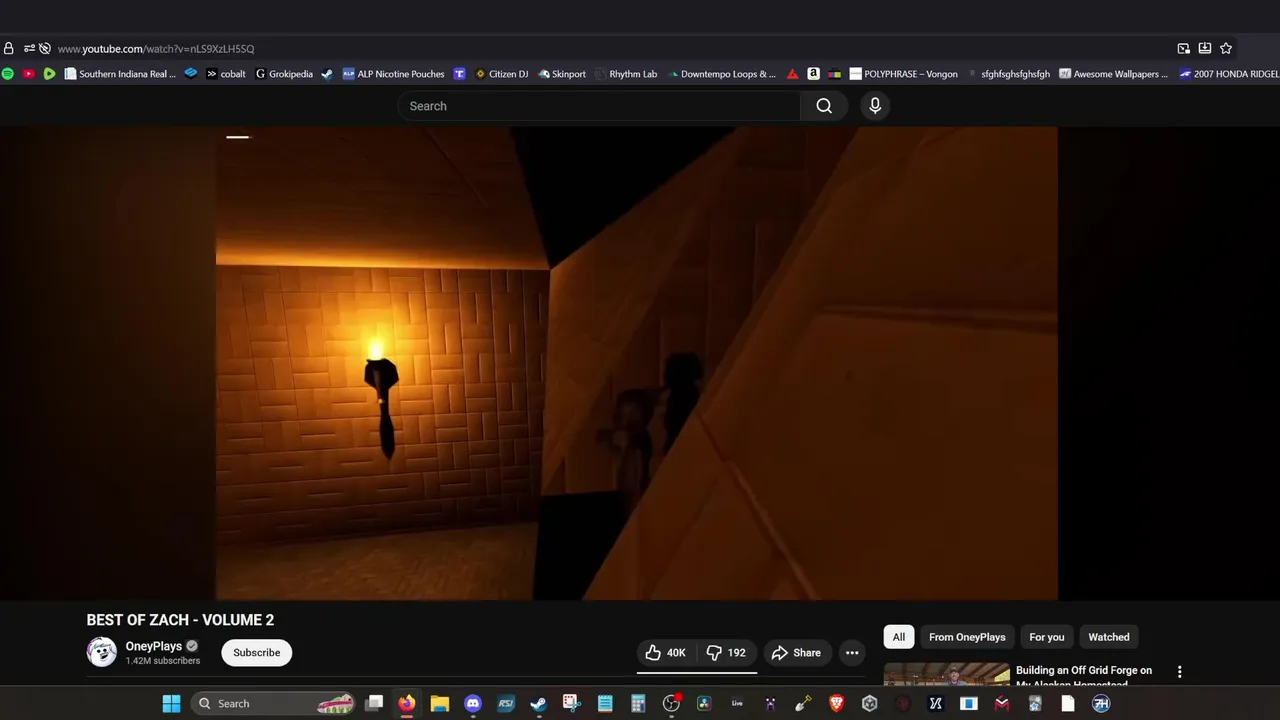1280x720 pixels.
Task: Open the more actions three-dot menu beside Share
Action: pyautogui.click(x=852, y=653)
